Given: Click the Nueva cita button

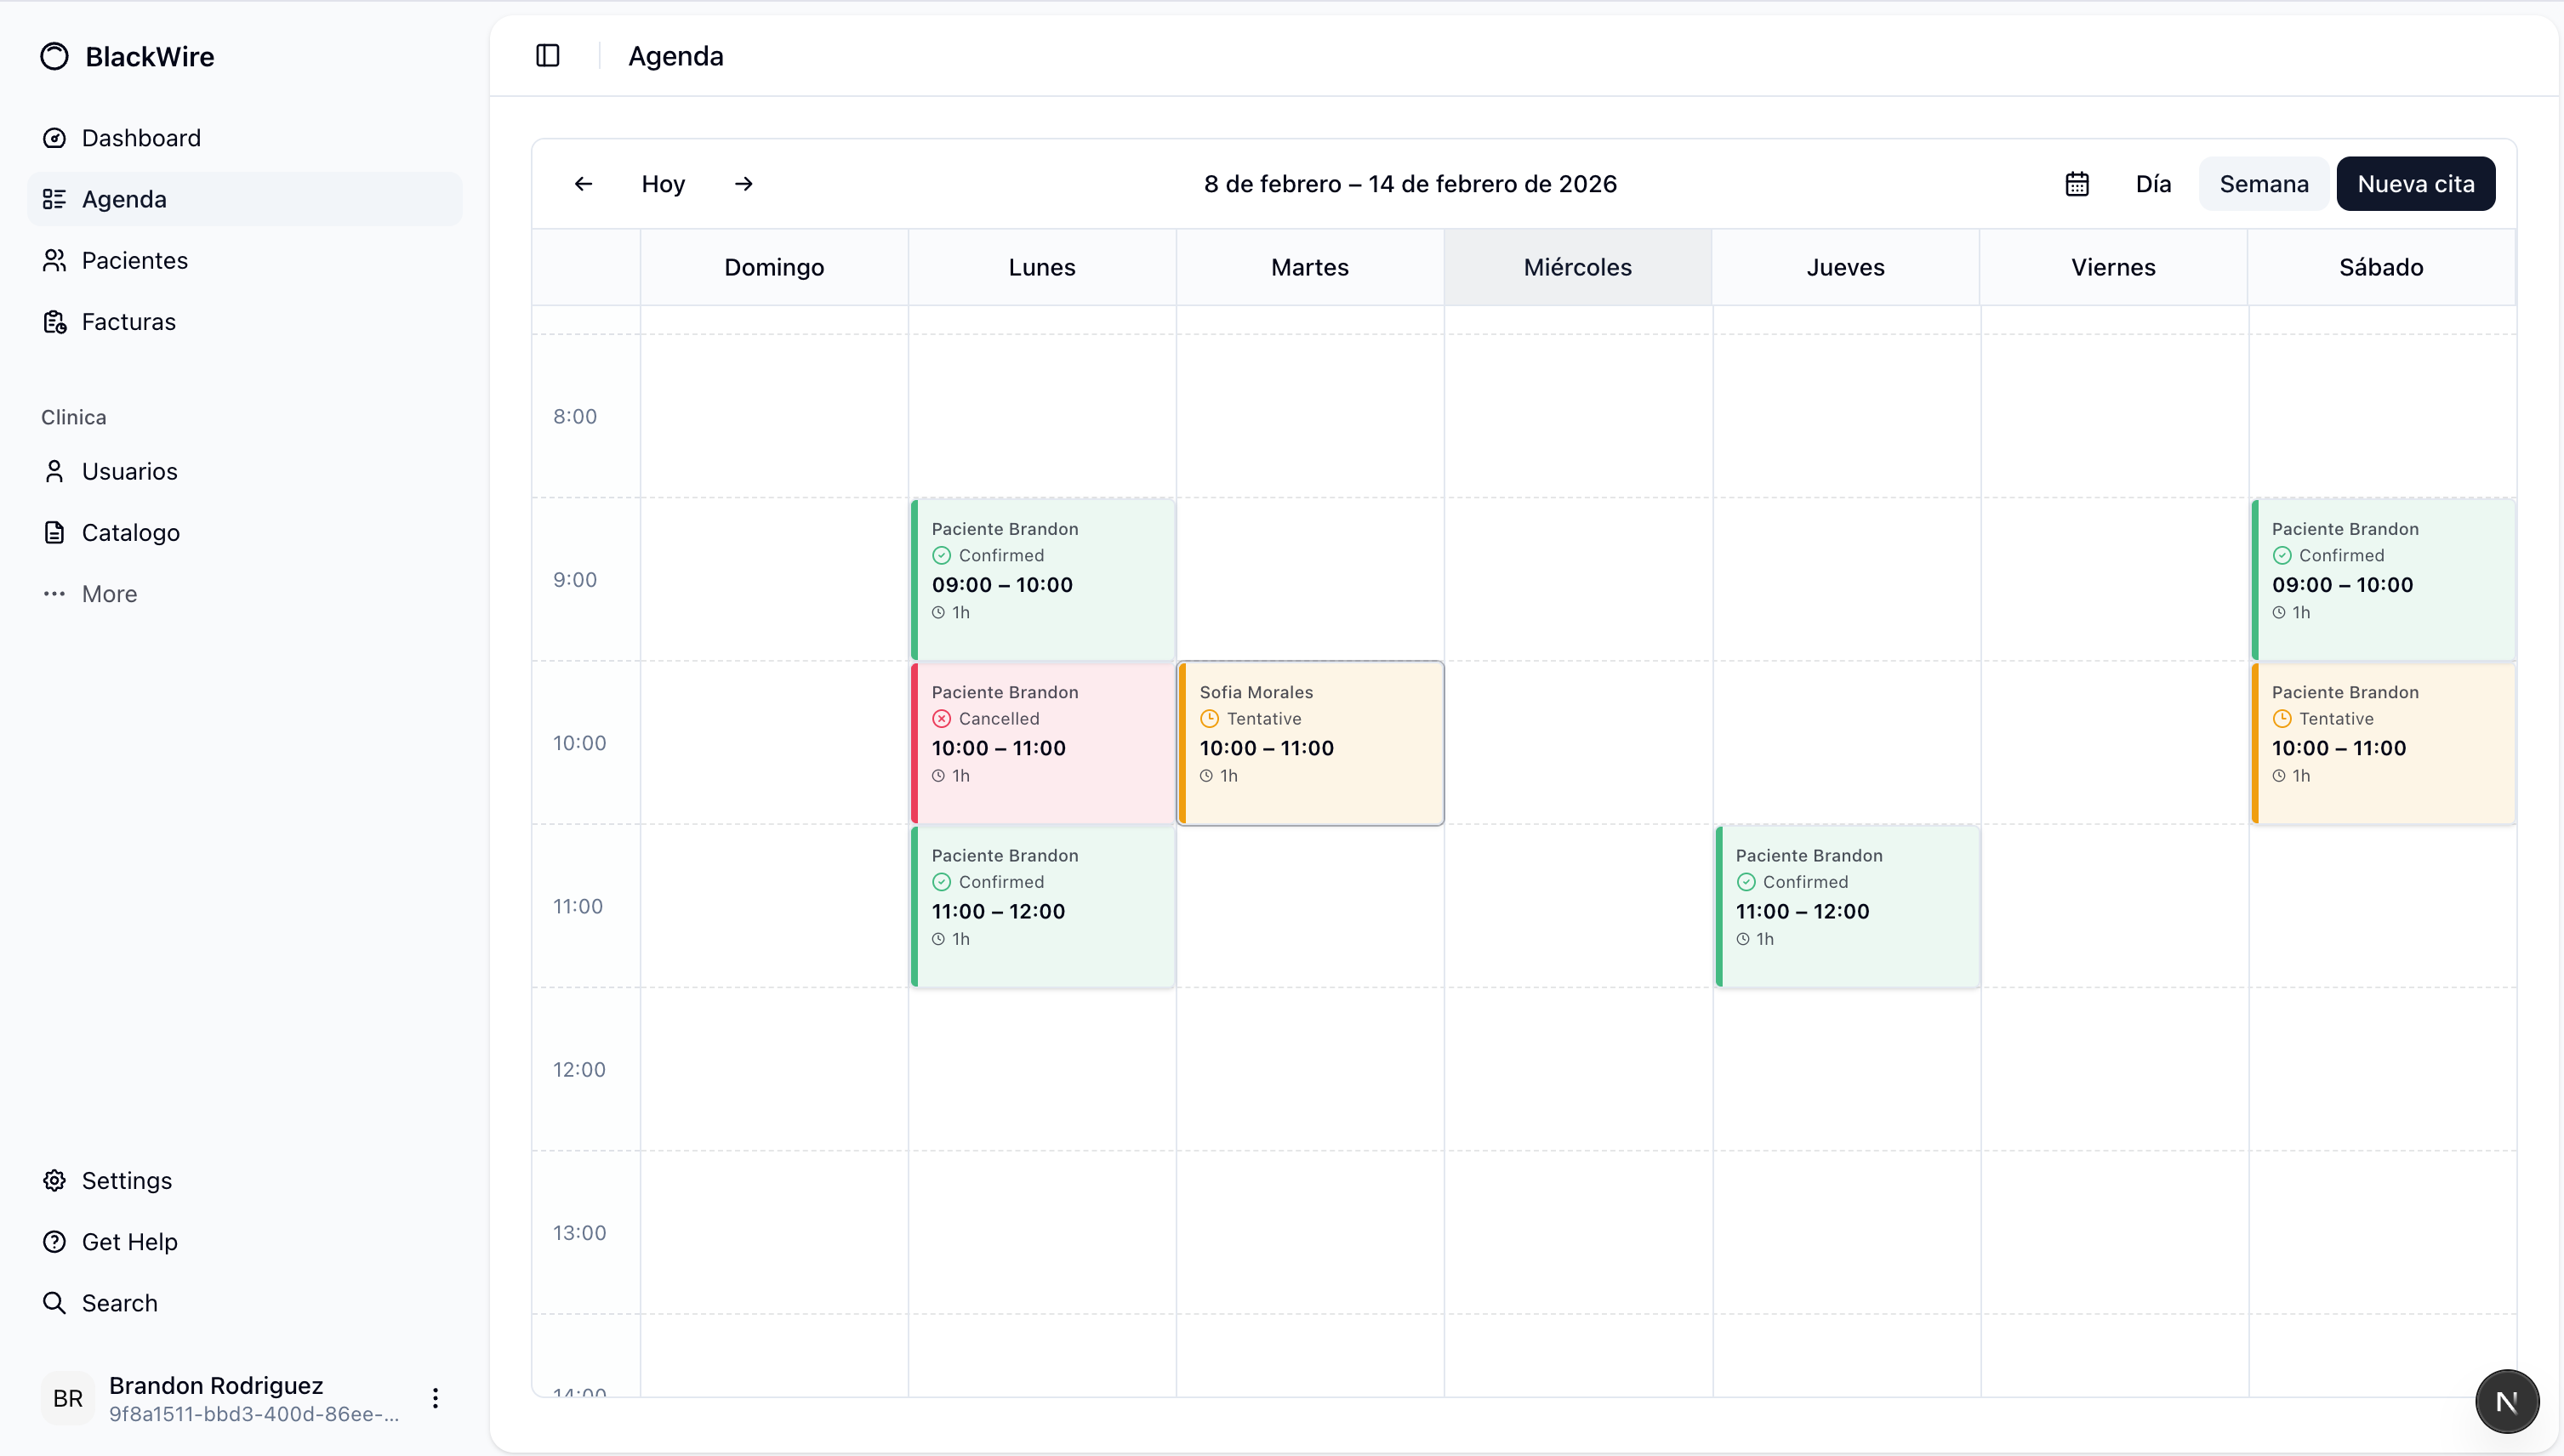Looking at the screenshot, I should point(2415,183).
